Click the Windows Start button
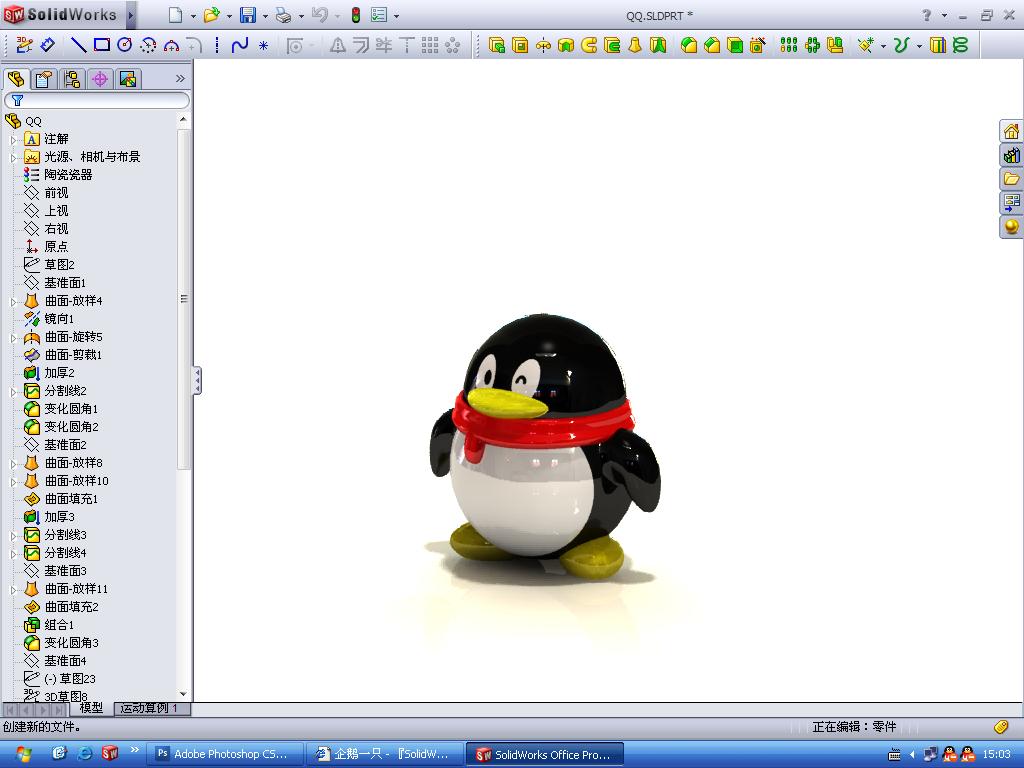This screenshot has width=1024, height=768. coord(23,754)
